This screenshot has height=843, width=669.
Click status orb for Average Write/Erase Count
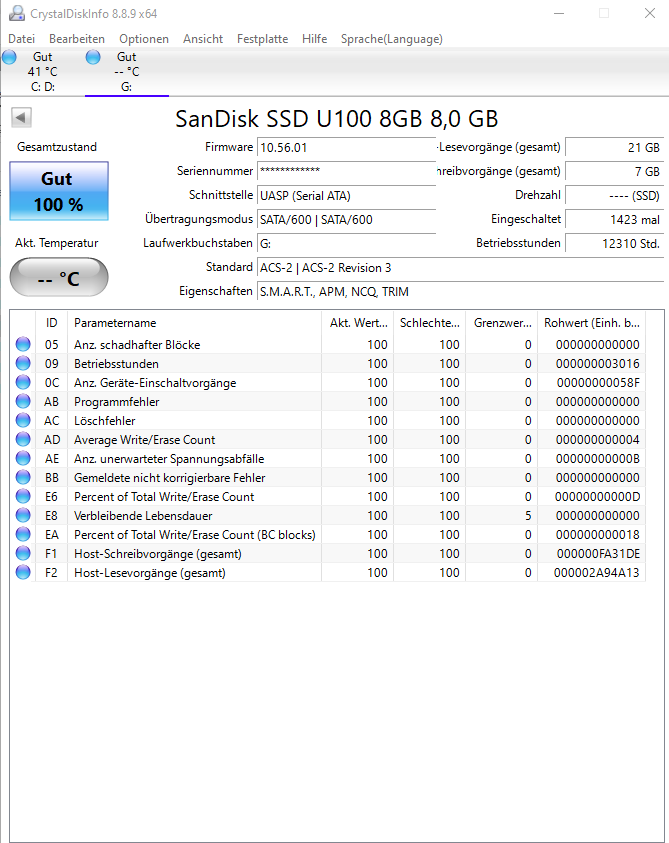tap(23, 439)
